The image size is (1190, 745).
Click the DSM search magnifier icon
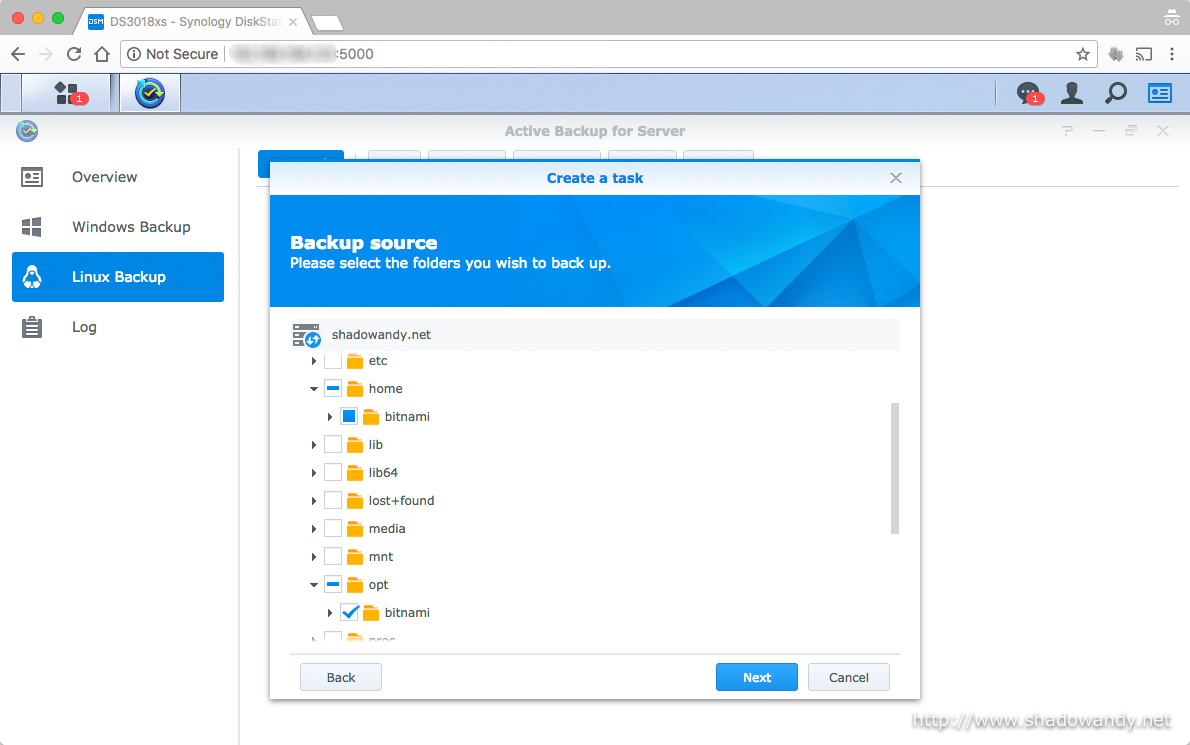[x=1116, y=93]
